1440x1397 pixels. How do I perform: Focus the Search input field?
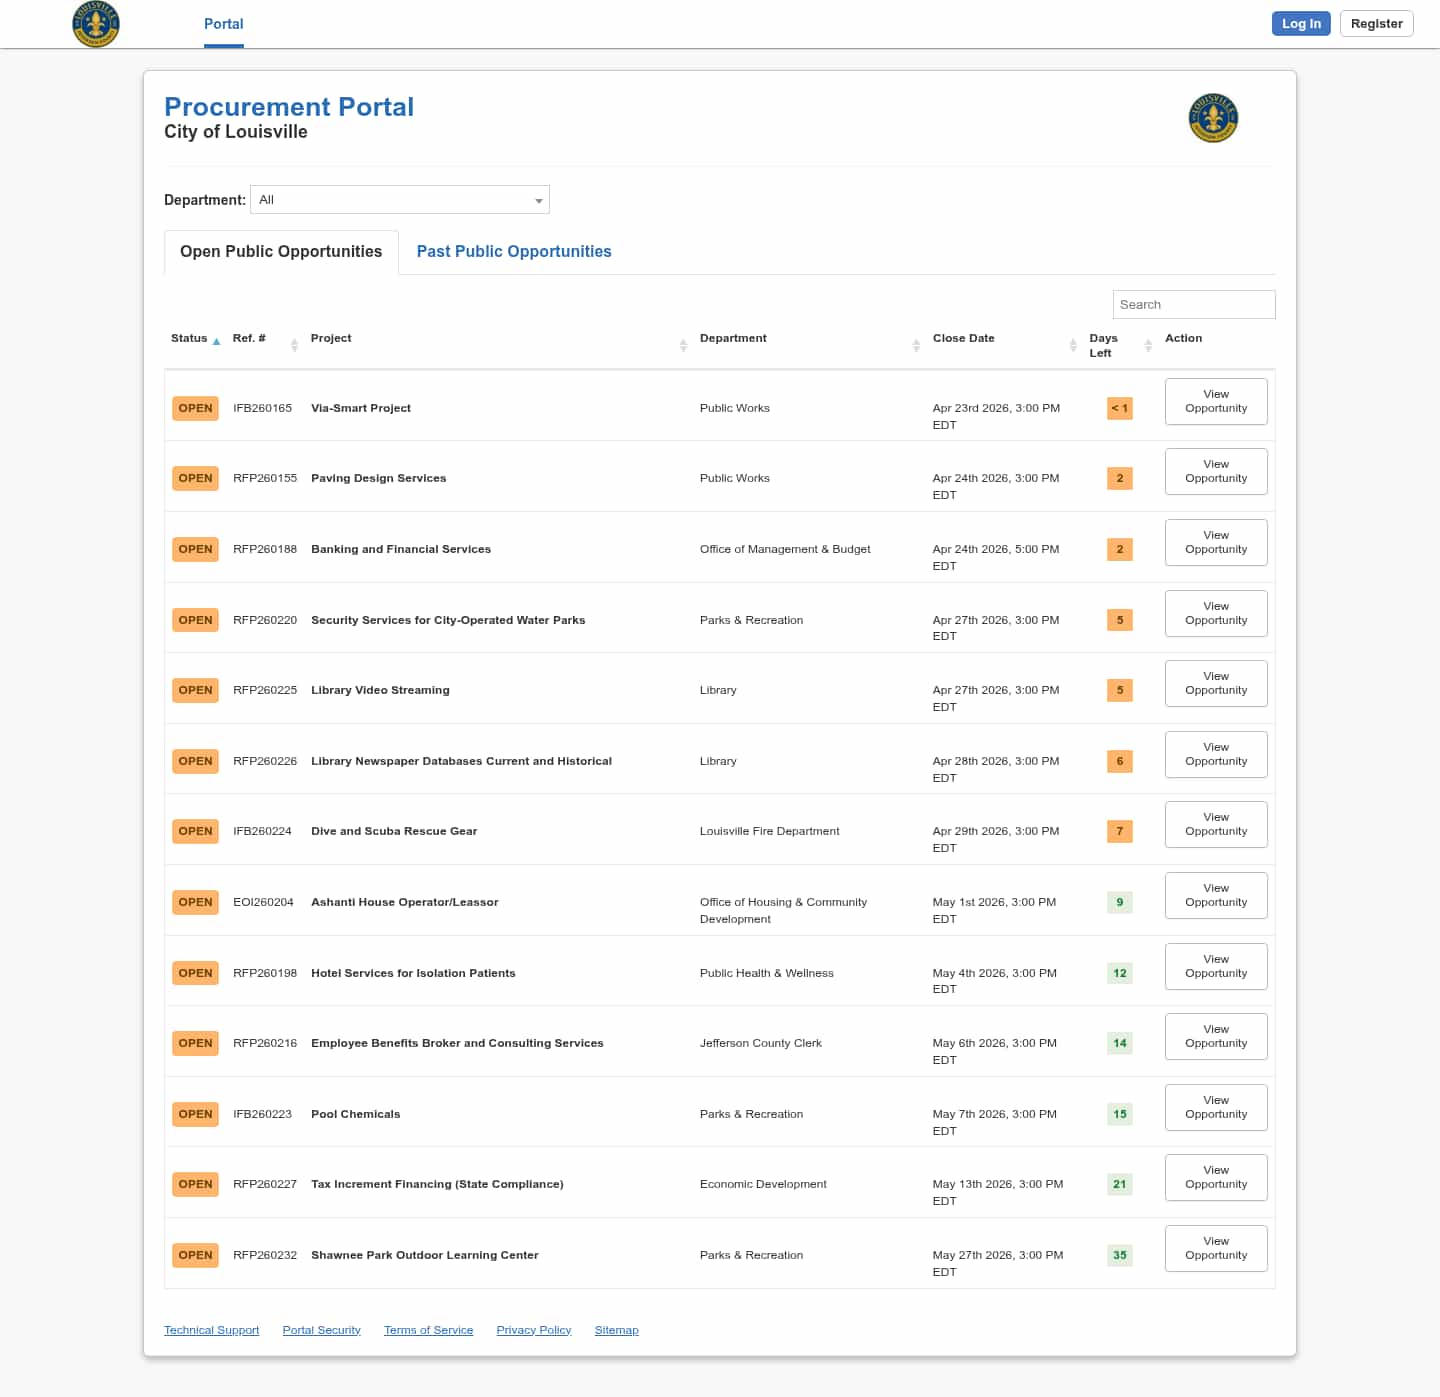(x=1193, y=305)
